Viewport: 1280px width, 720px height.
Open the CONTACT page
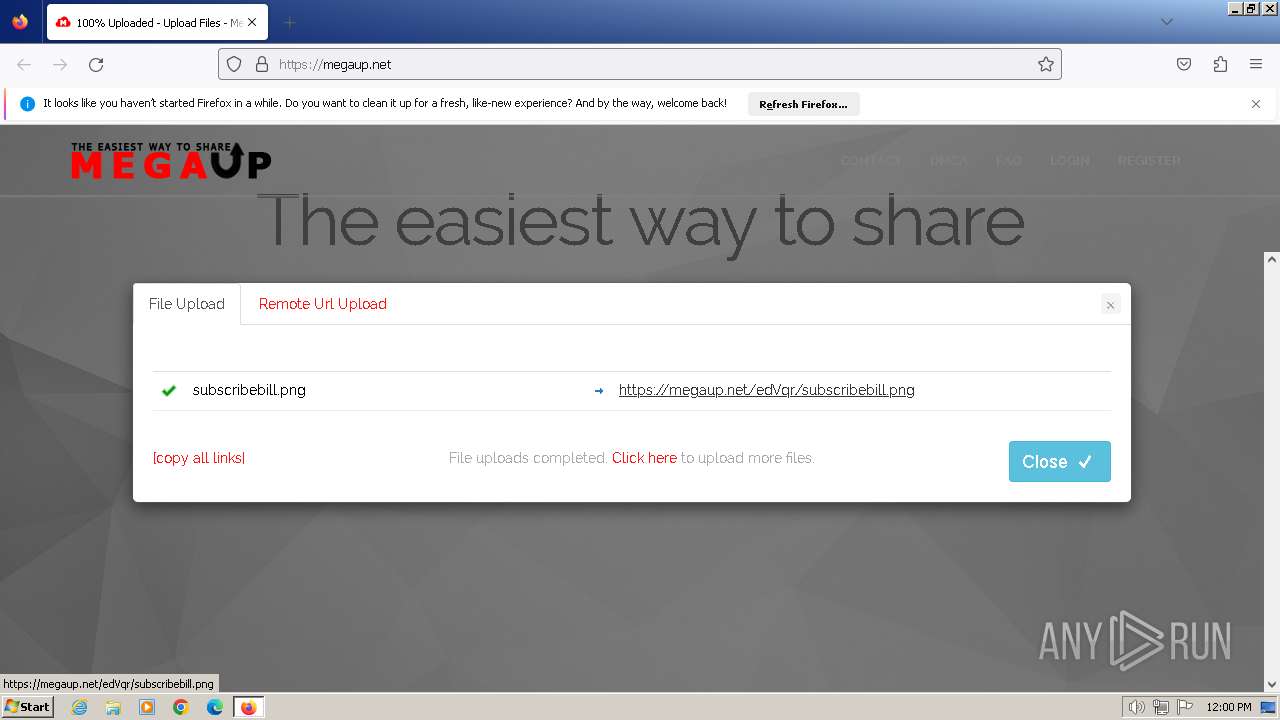point(870,160)
